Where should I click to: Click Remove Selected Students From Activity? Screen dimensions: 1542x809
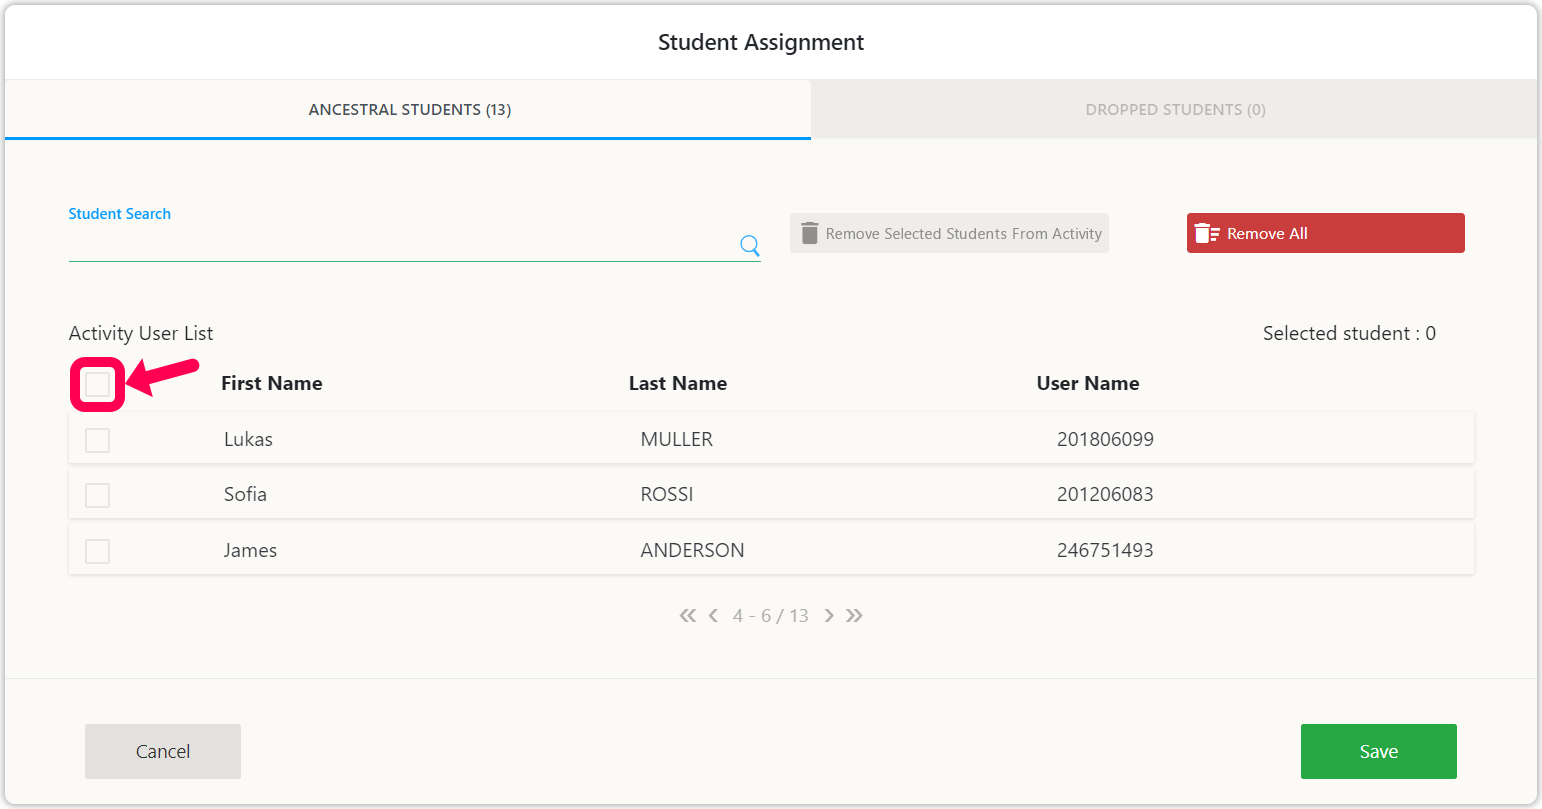click(949, 233)
